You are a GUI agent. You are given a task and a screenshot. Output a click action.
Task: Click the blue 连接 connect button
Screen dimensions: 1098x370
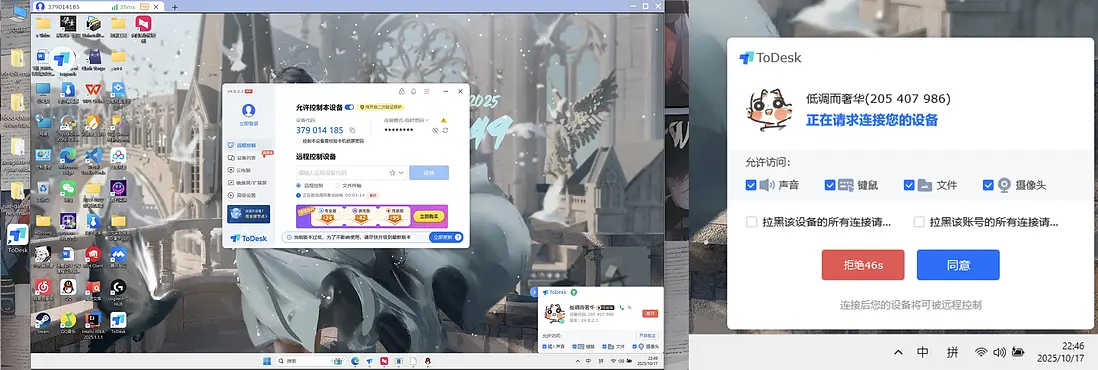click(429, 172)
